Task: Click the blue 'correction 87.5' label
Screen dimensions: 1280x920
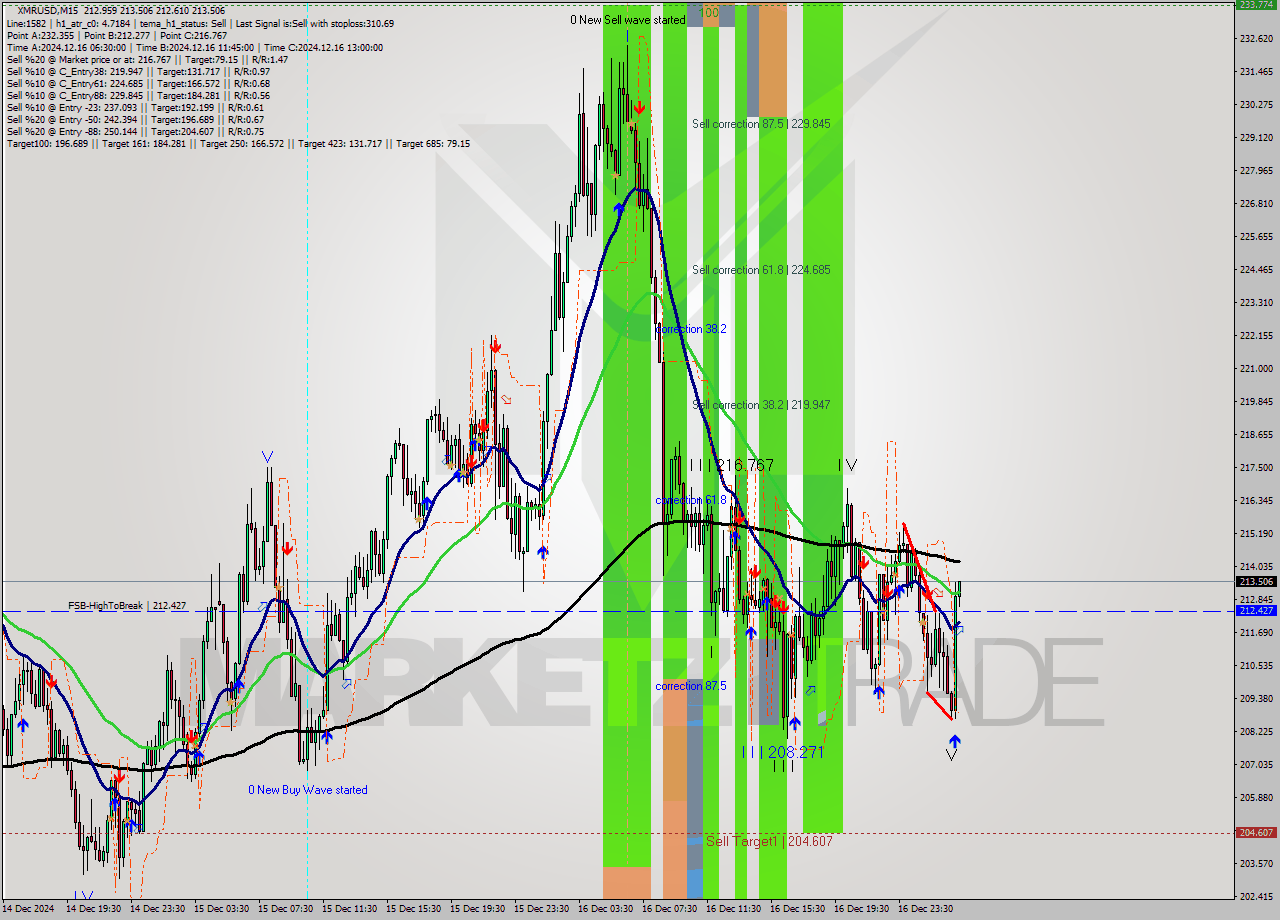Action: (x=691, y=686)
